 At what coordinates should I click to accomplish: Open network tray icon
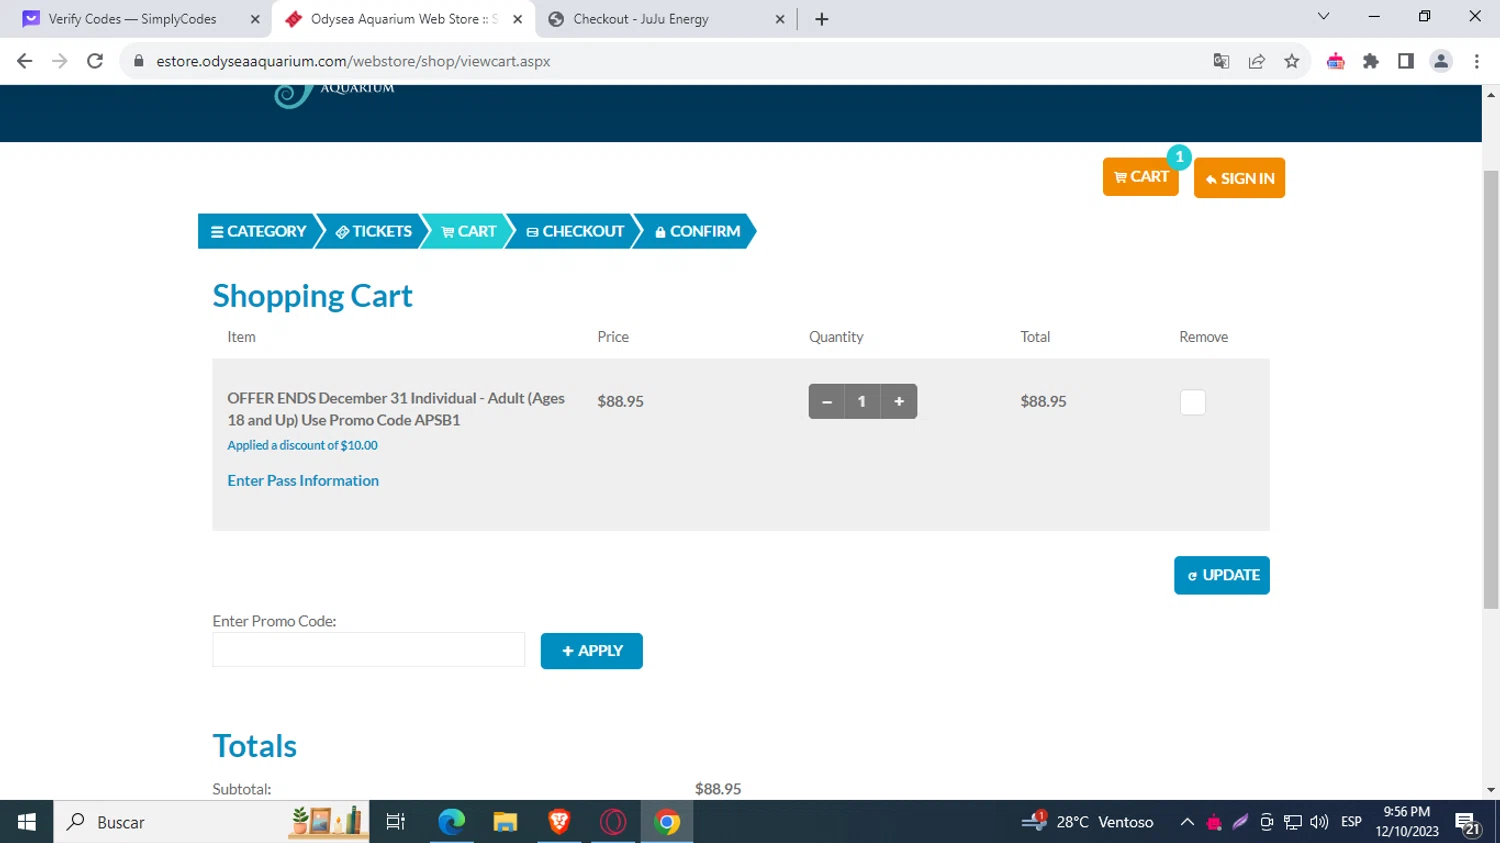click(1293, 822)
